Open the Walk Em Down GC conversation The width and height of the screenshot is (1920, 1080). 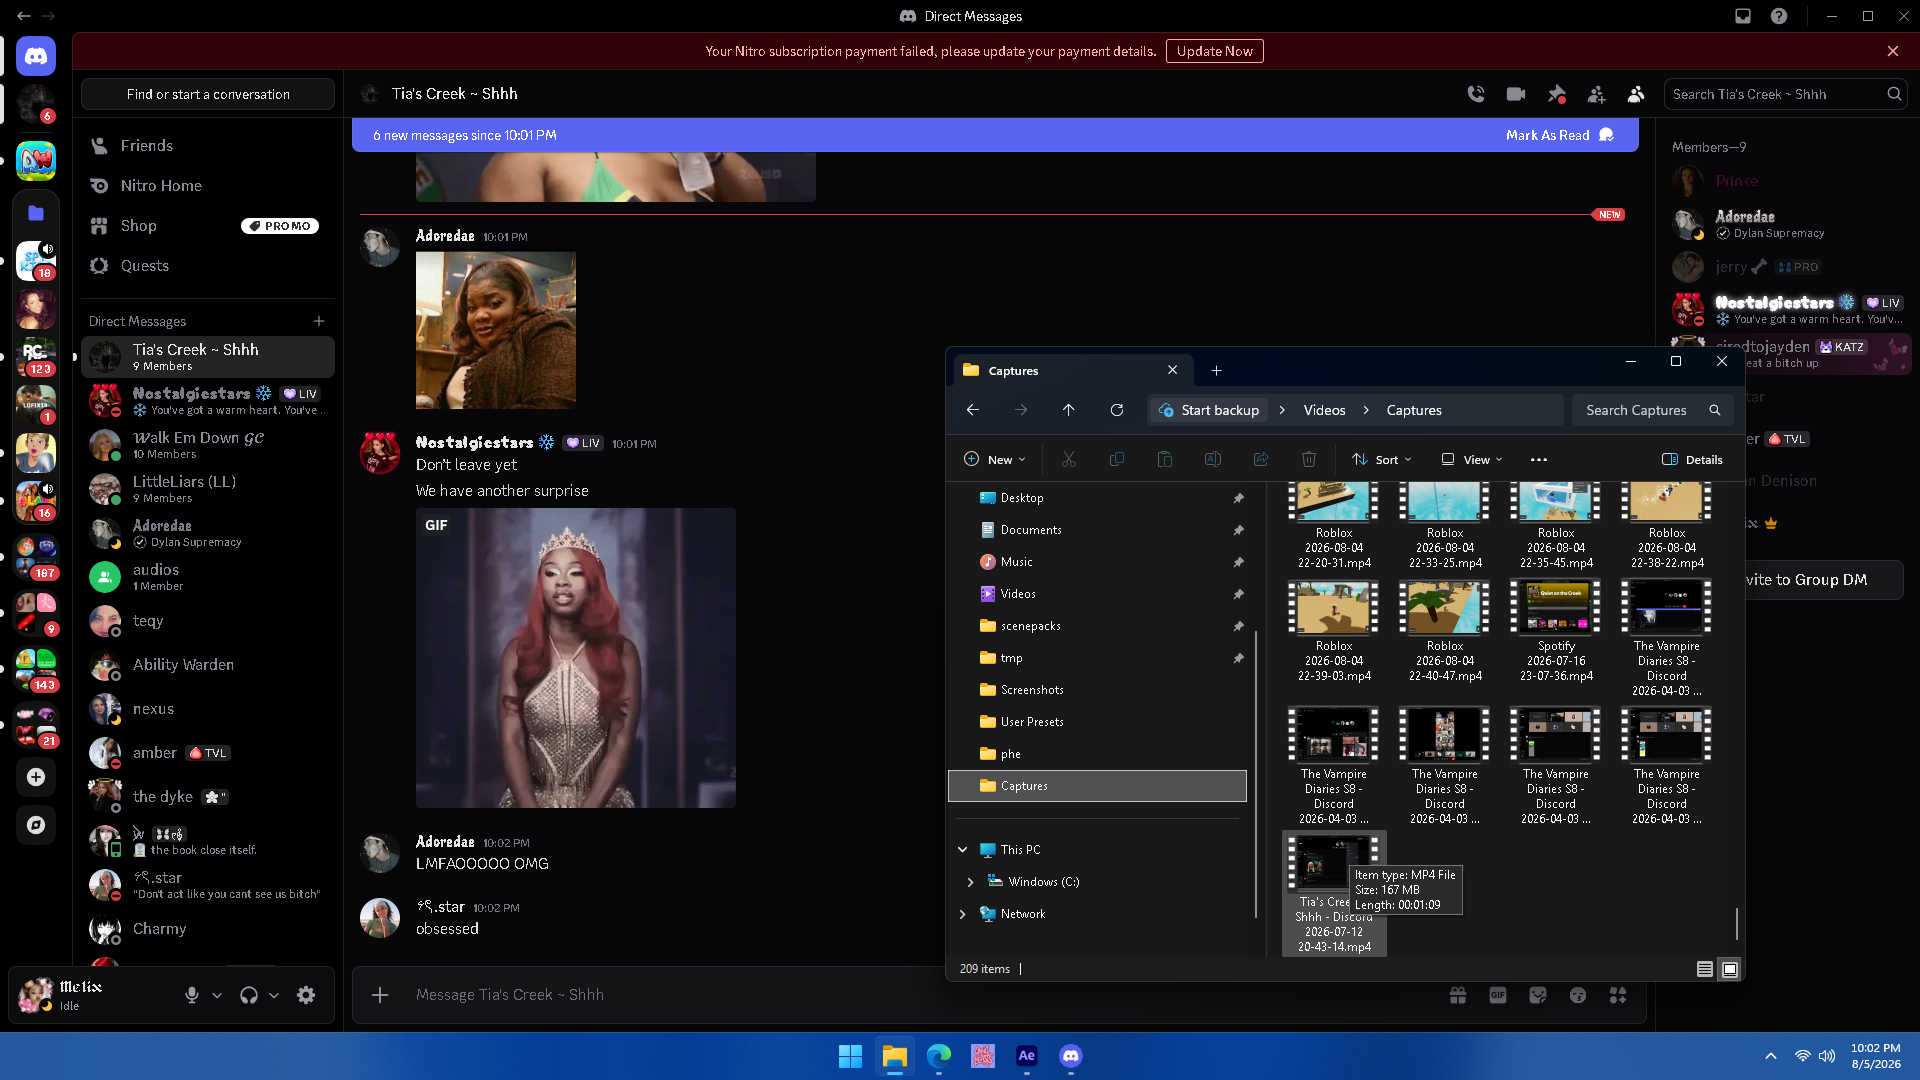[208, 445]
